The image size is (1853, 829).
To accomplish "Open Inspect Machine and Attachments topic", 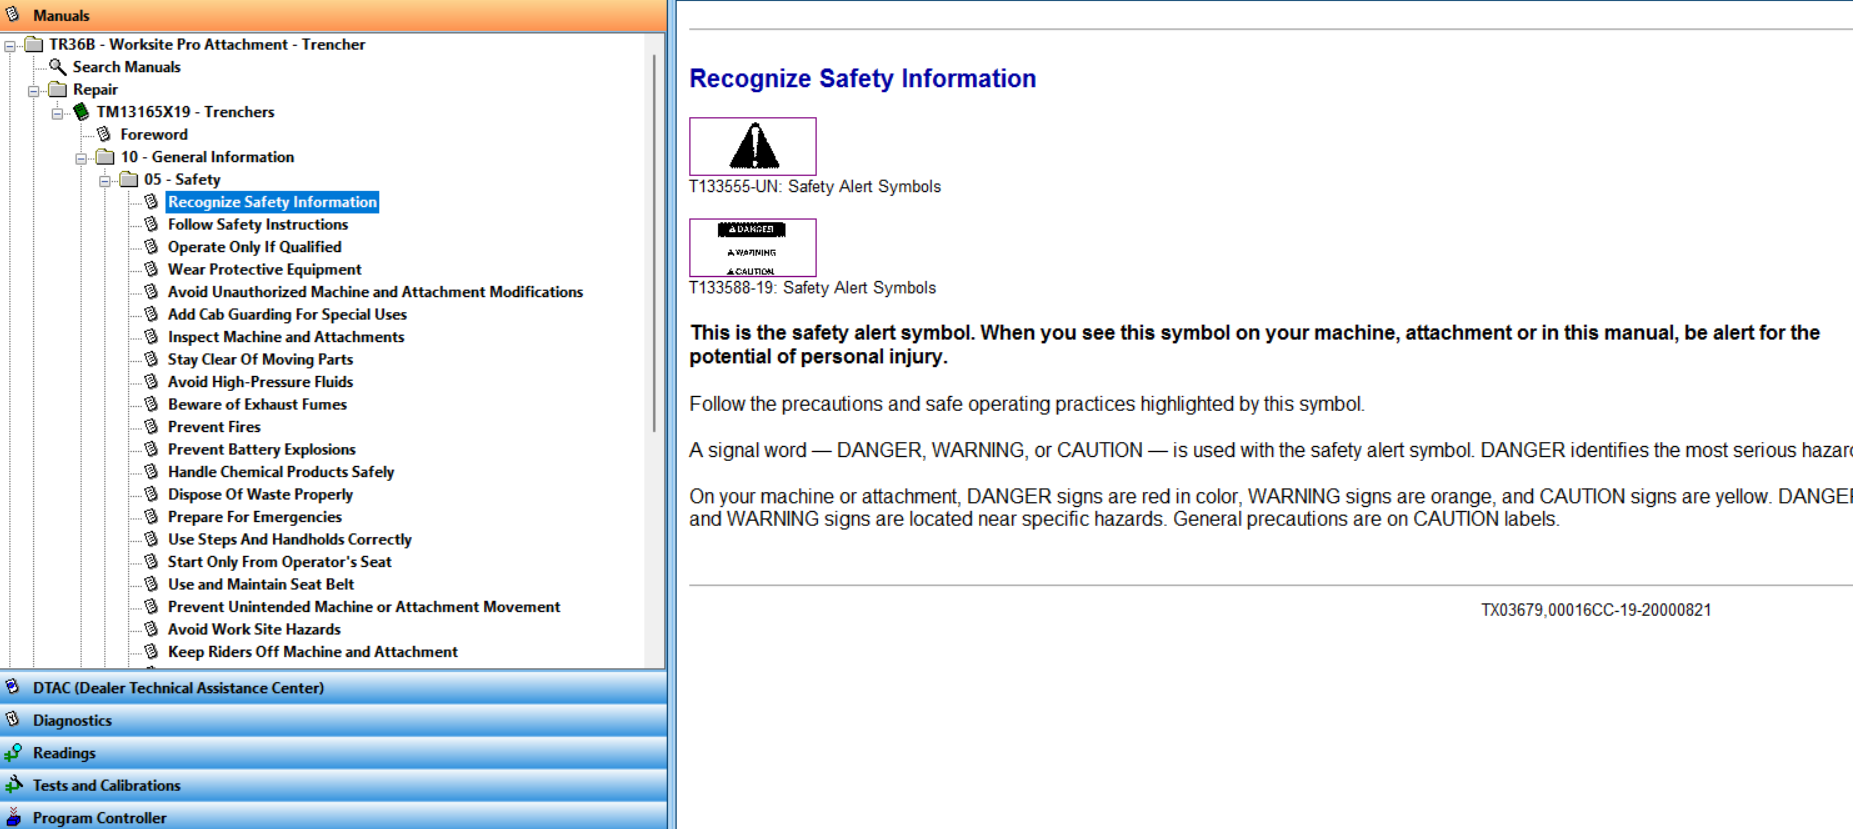I will coord(286,337).
